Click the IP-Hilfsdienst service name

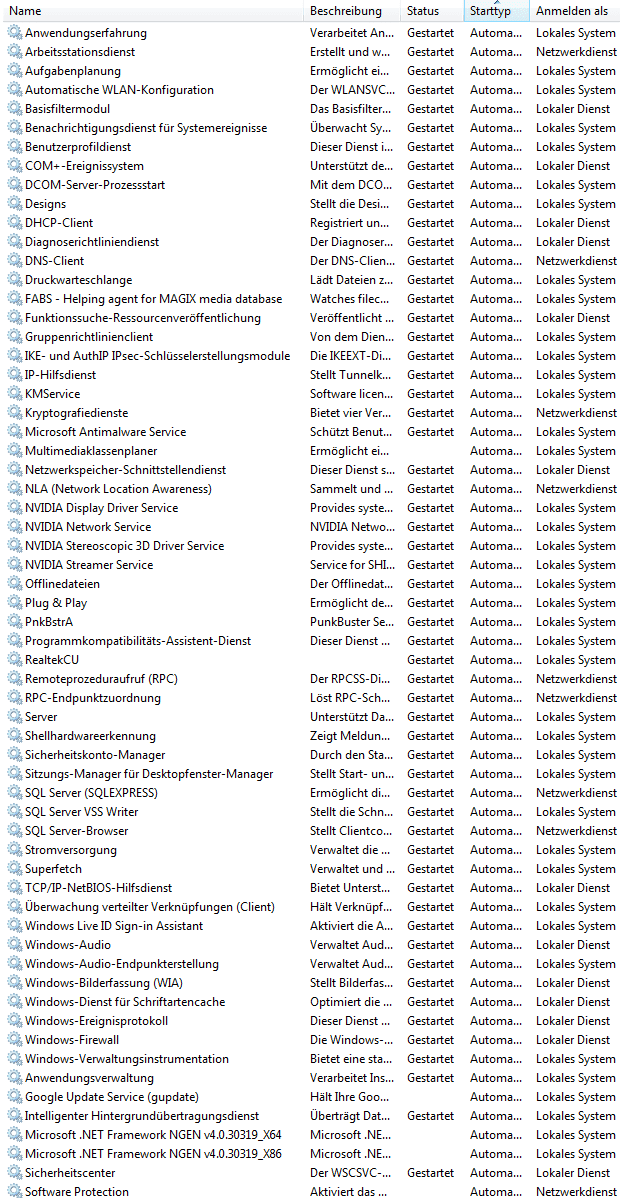[x=60, y=375]
